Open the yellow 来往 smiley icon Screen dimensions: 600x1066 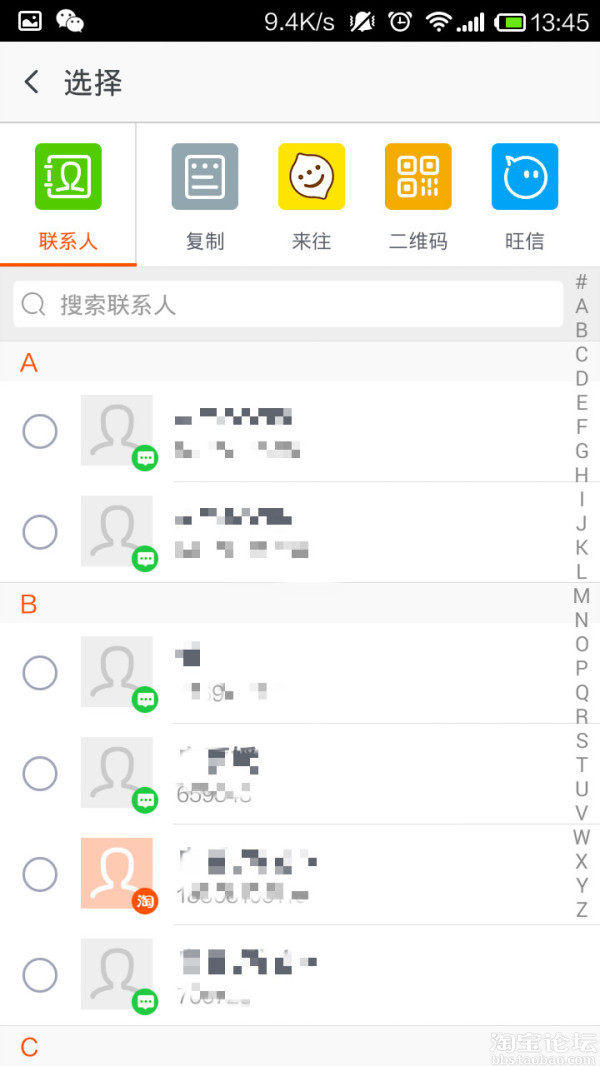click(311, 177)
